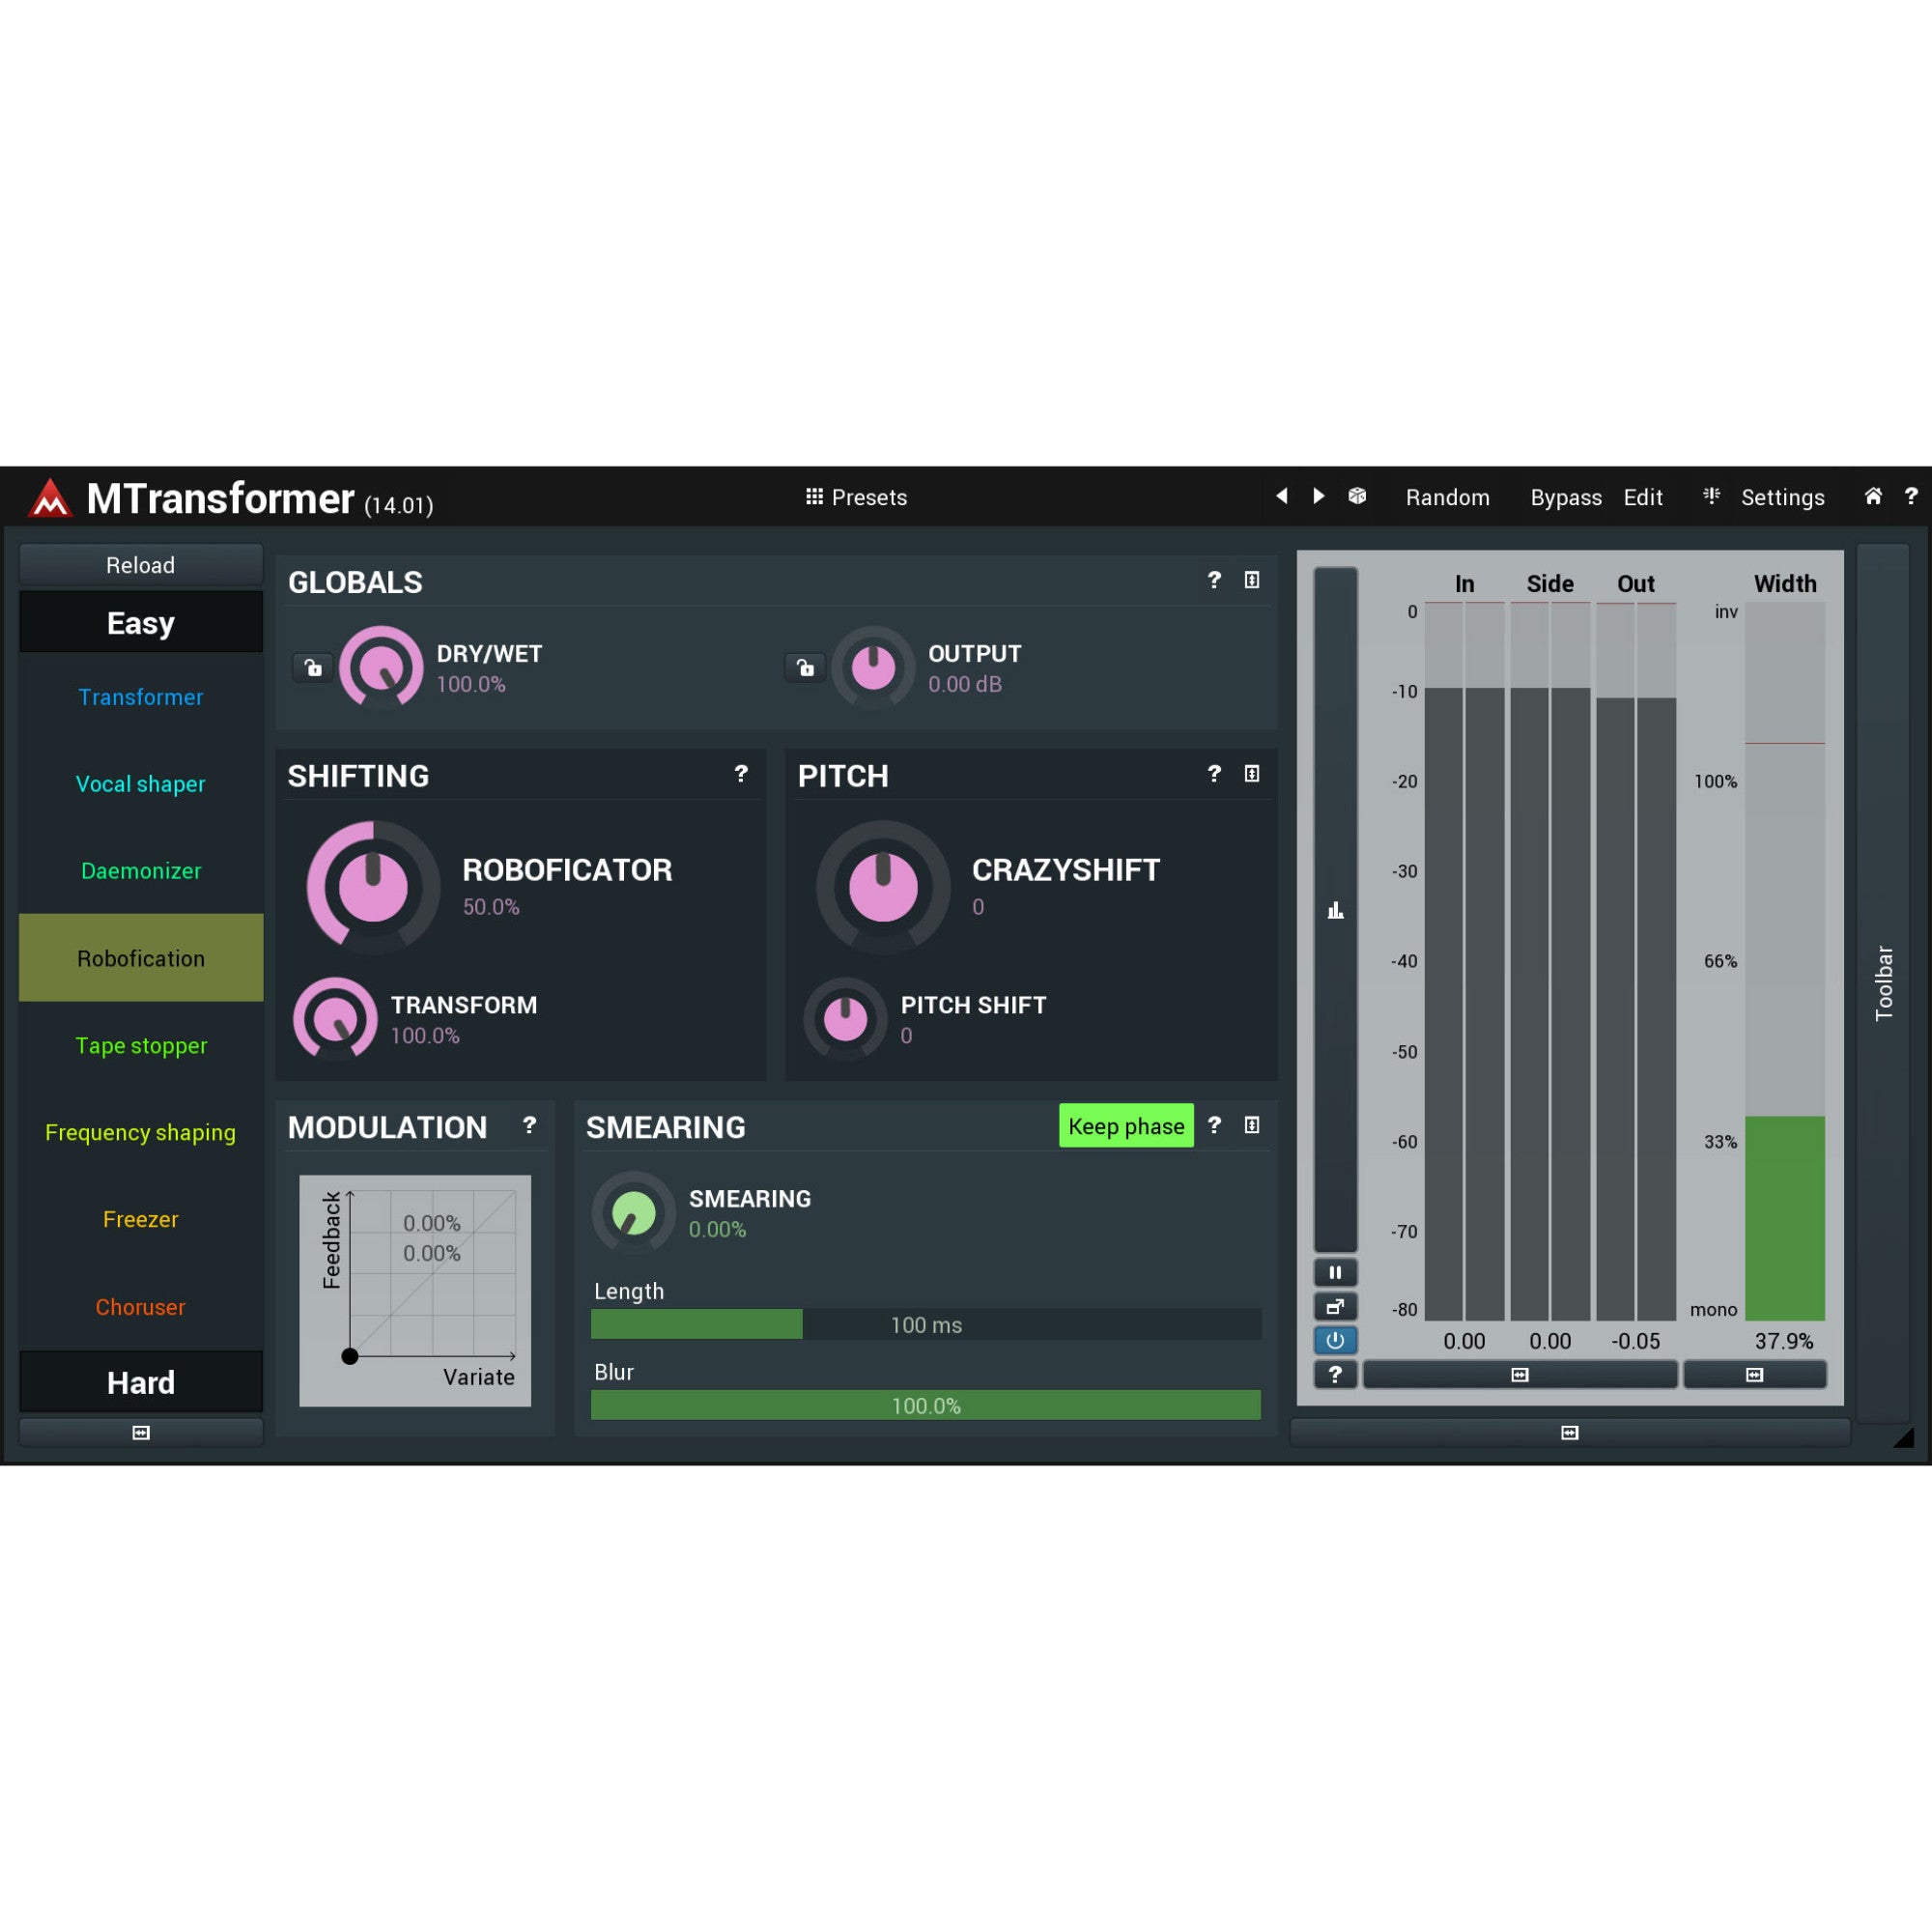Click the MeldaProduction logo icon
Screen dimensions: 1932x1932
[x=50, y=498]
